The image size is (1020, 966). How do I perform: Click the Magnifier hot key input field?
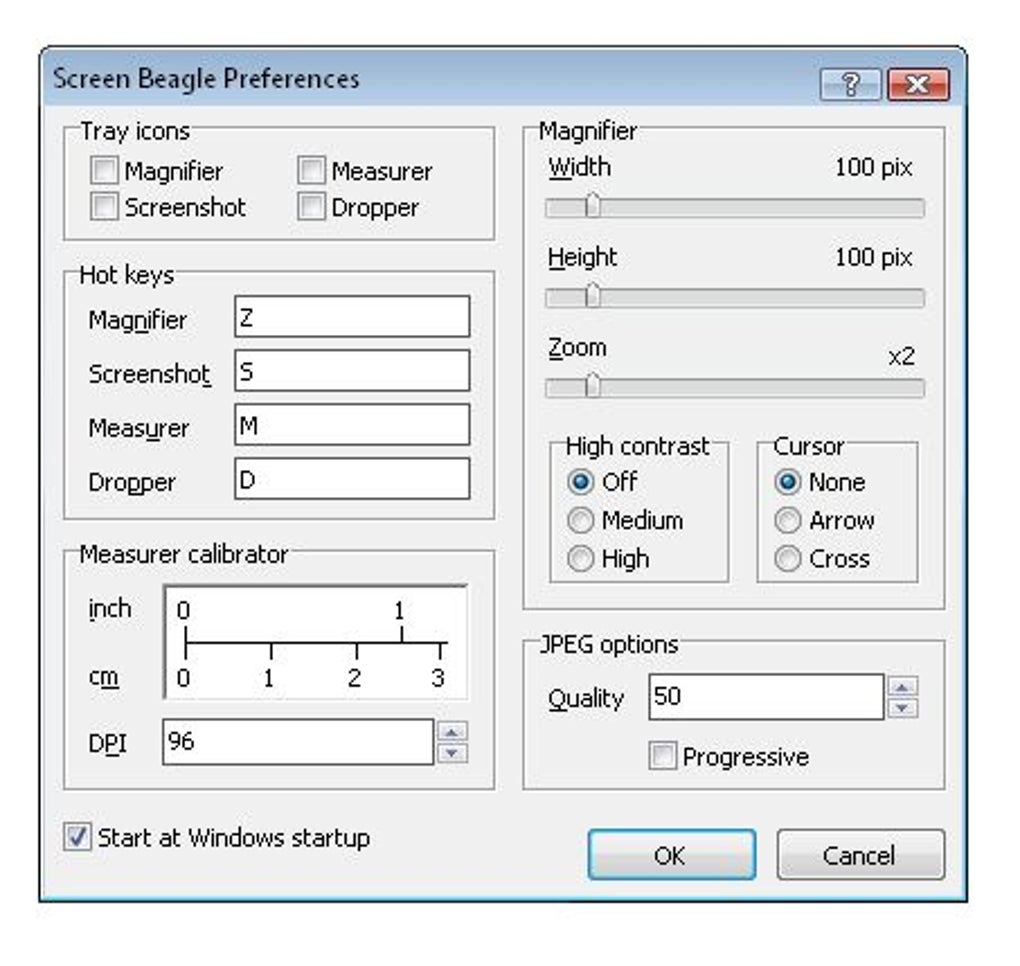point(352,317)
